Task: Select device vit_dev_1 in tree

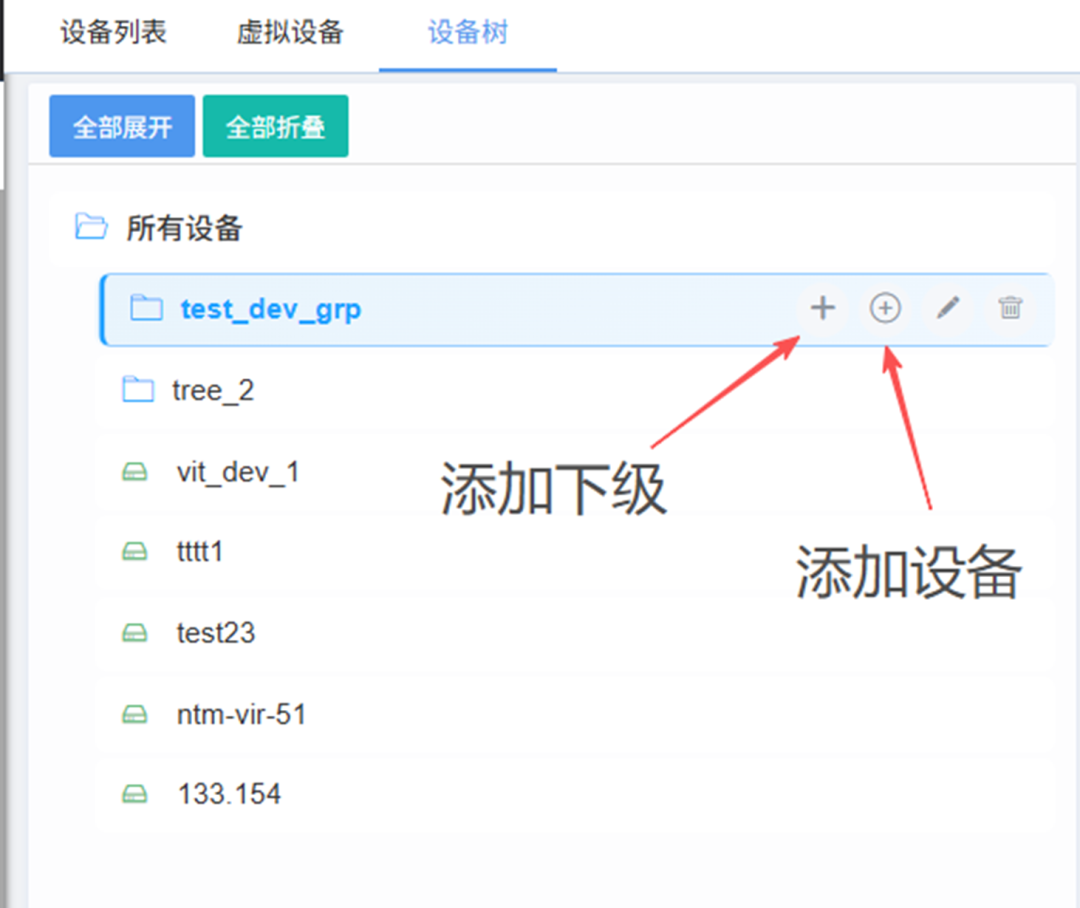Action: click(575, 472)
